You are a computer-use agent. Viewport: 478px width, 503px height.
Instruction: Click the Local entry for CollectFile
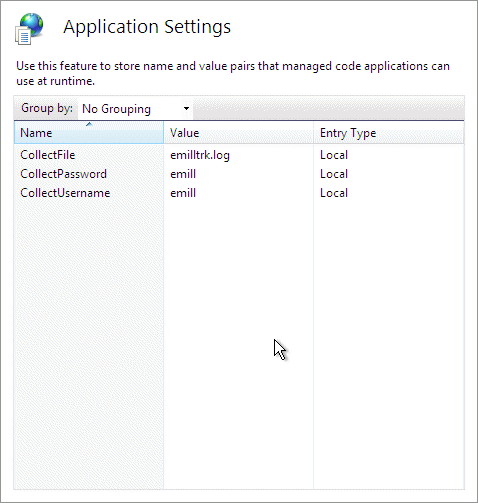[x=334, y=155]
